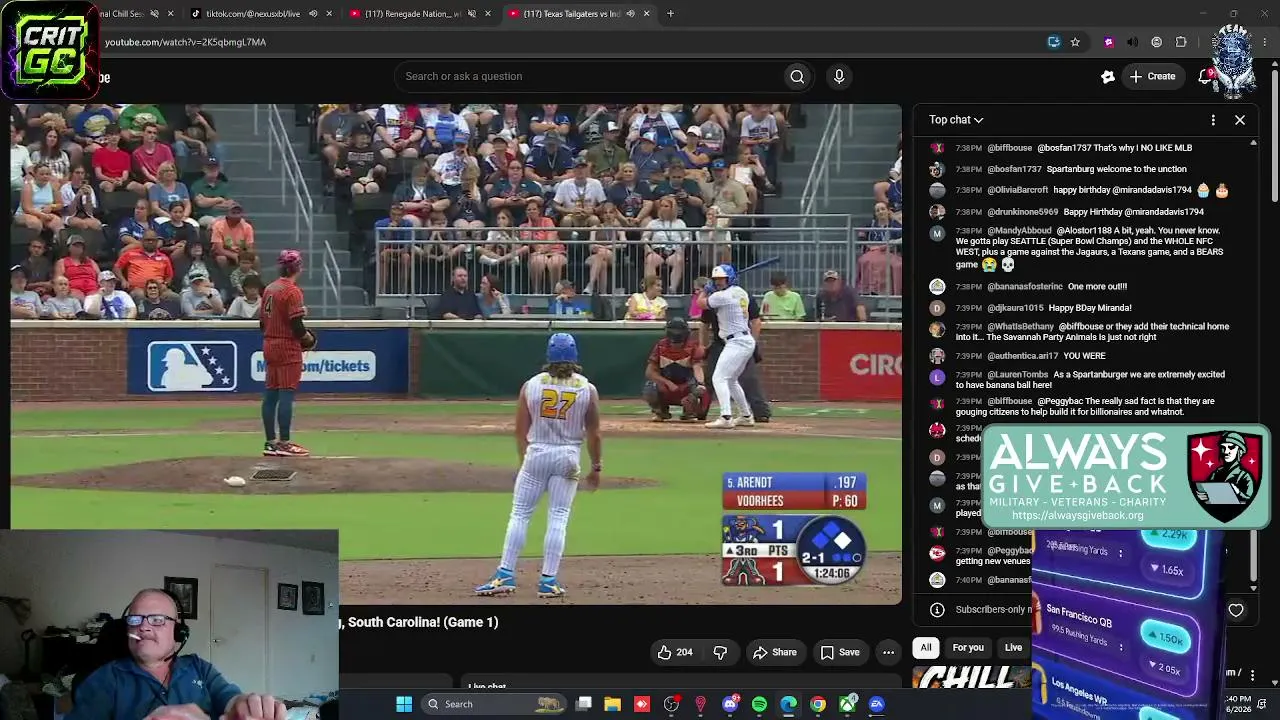Click @OliviaBarcroft username in chat
Screen dimensions: 1280x720
(x=1018, y=190)
